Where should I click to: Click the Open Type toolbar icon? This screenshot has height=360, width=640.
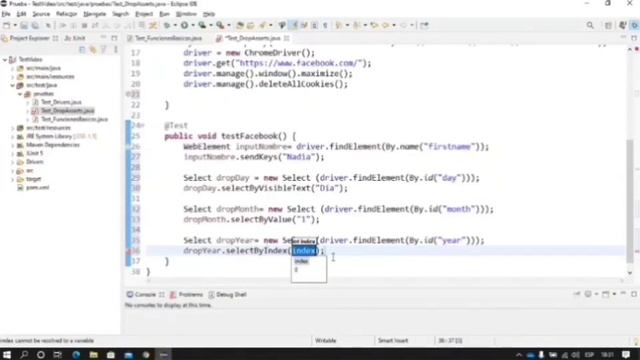(240, 25)
